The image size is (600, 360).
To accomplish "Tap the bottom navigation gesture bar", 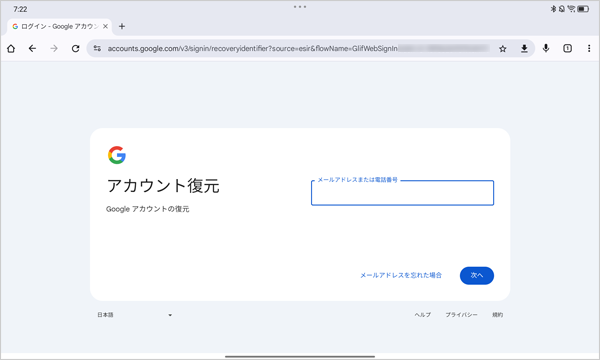I will [300, 357].
